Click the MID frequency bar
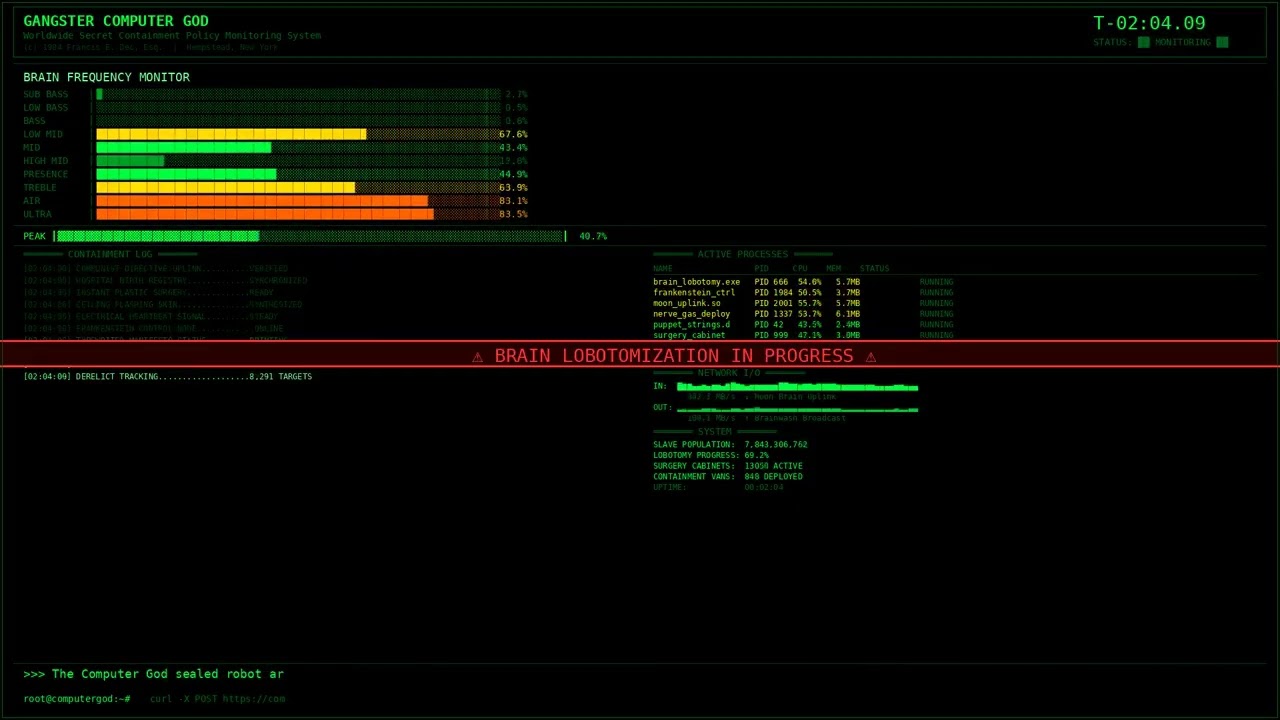The width and height of the screenshot is (1280, 720). pyautogui.click(x=297, y=148)
